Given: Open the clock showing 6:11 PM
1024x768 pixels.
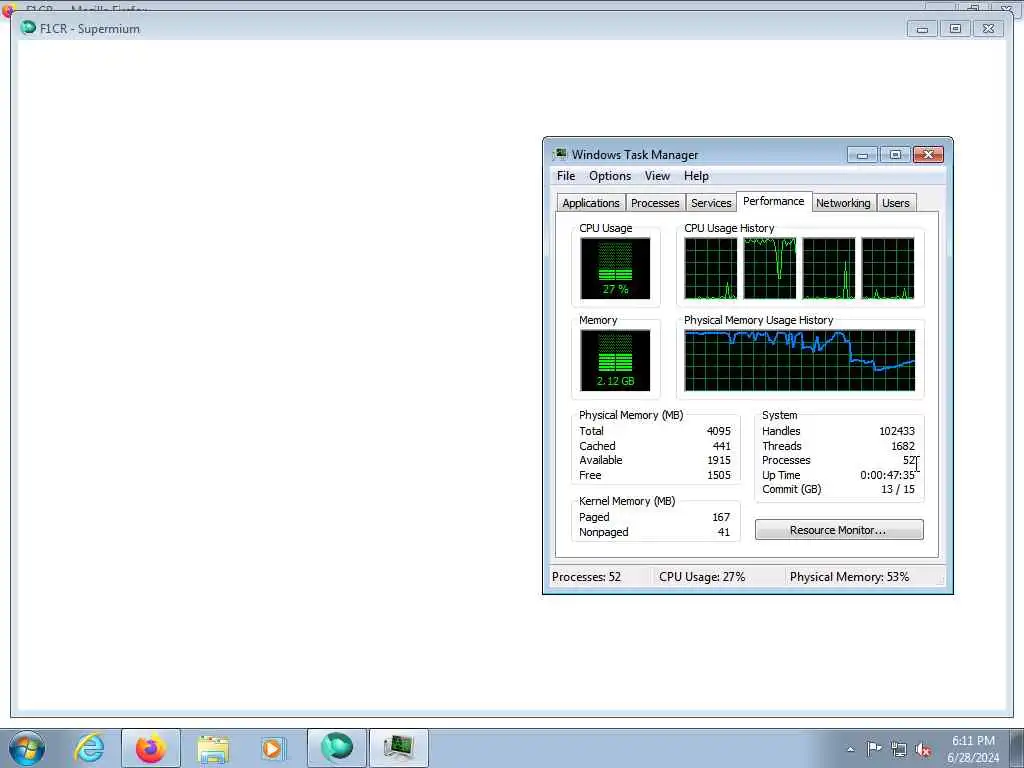Looking at the screenshot, I should tap(973, 749).
